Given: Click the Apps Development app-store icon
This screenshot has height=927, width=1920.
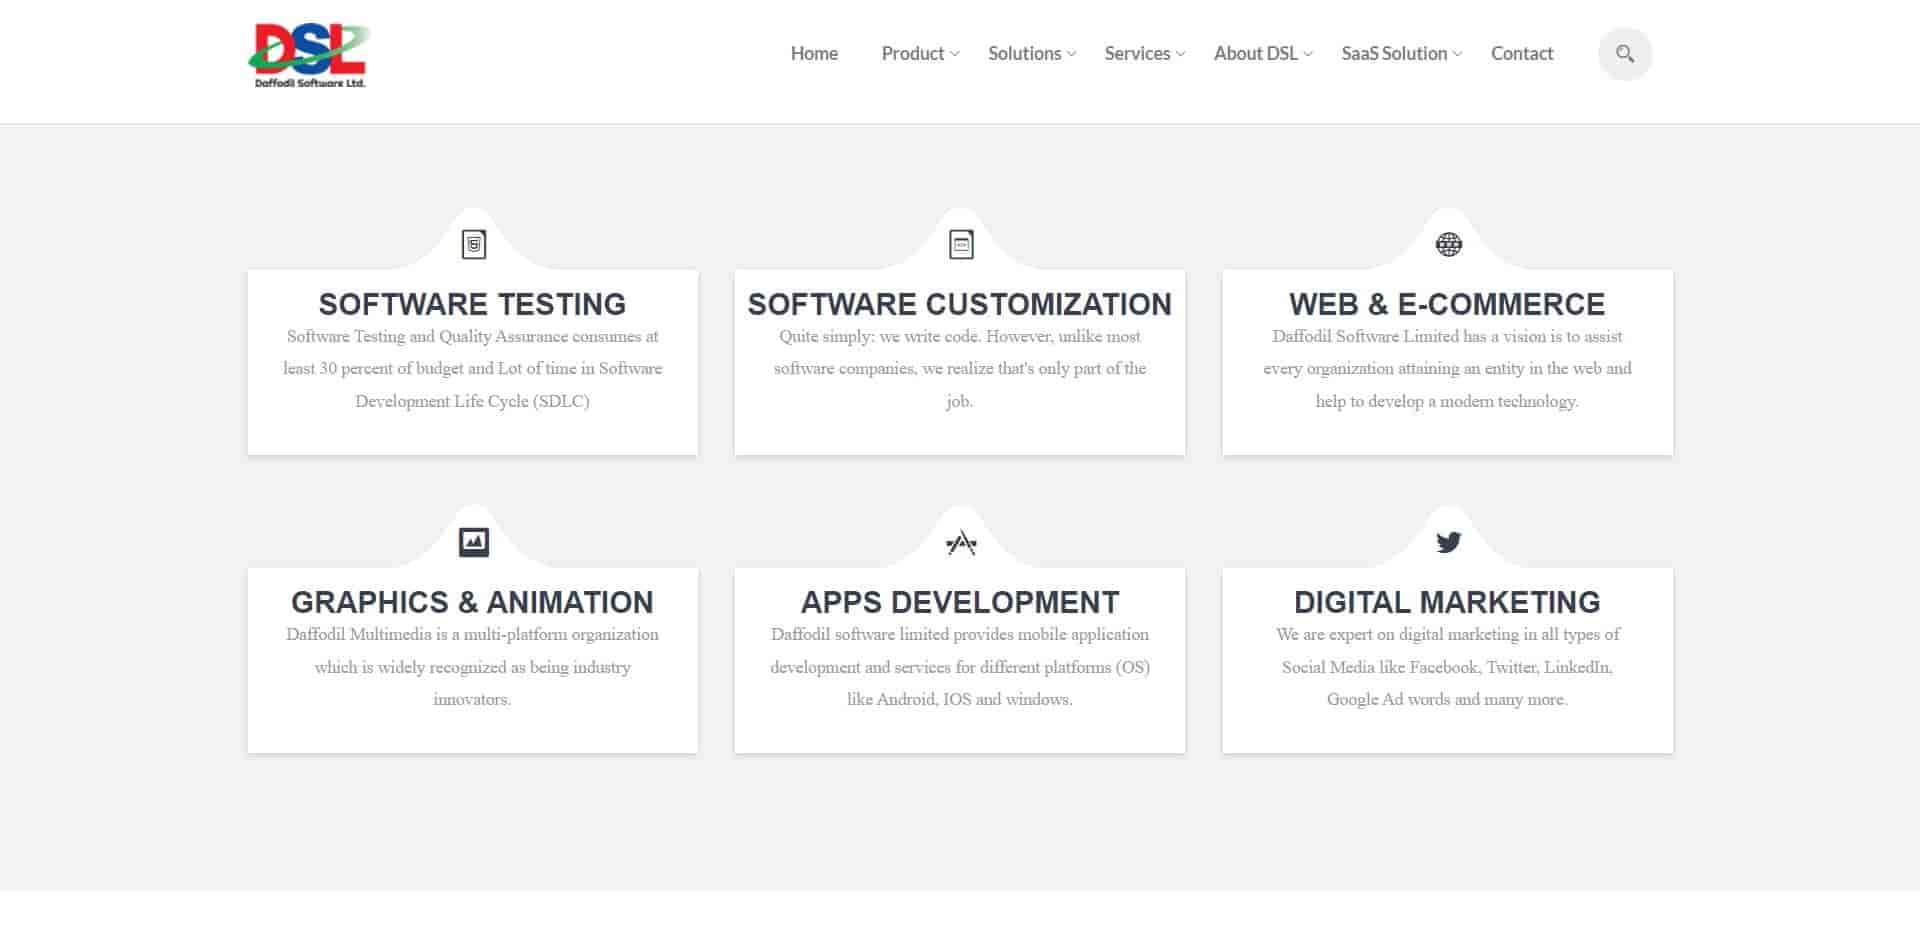Looking at the screenshot, I should tap(961, 542).
